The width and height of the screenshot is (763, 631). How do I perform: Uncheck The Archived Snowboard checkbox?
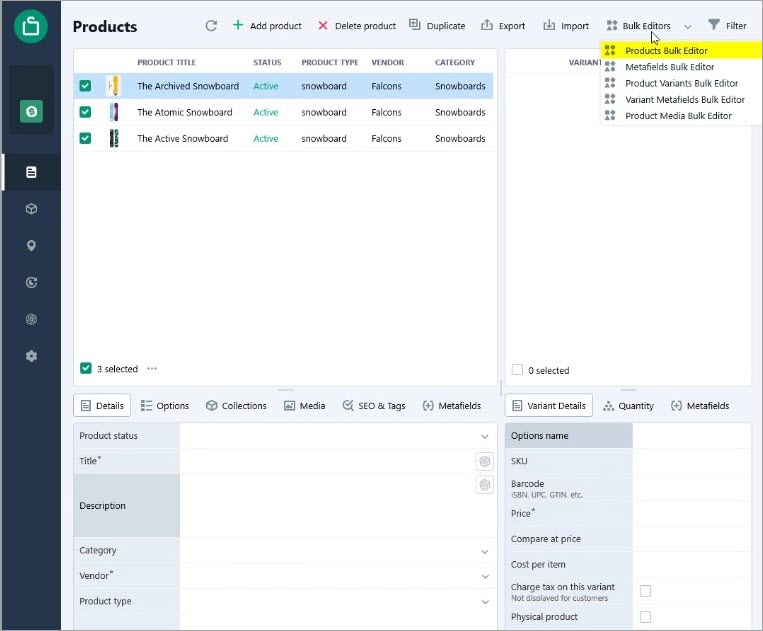click(85, 86)
